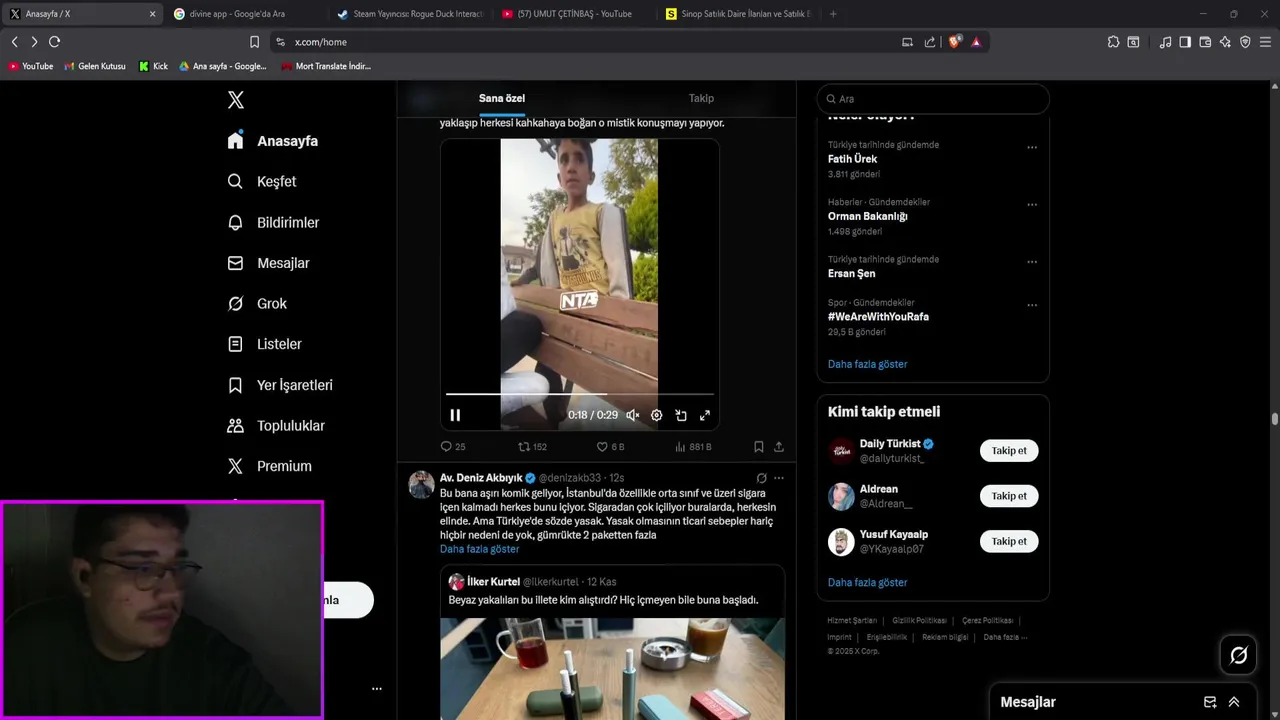Expand tweet with Daha fazla göster
1280x720 pixels.
[480, 549]
